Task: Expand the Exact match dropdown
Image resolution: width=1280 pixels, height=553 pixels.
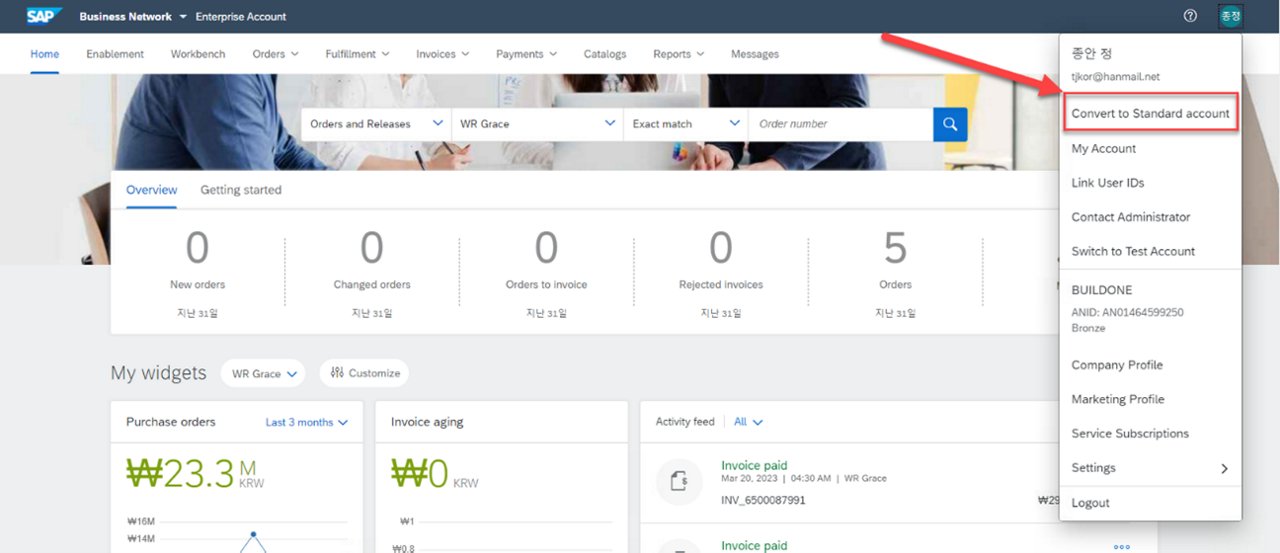Action: pos(735,123)
